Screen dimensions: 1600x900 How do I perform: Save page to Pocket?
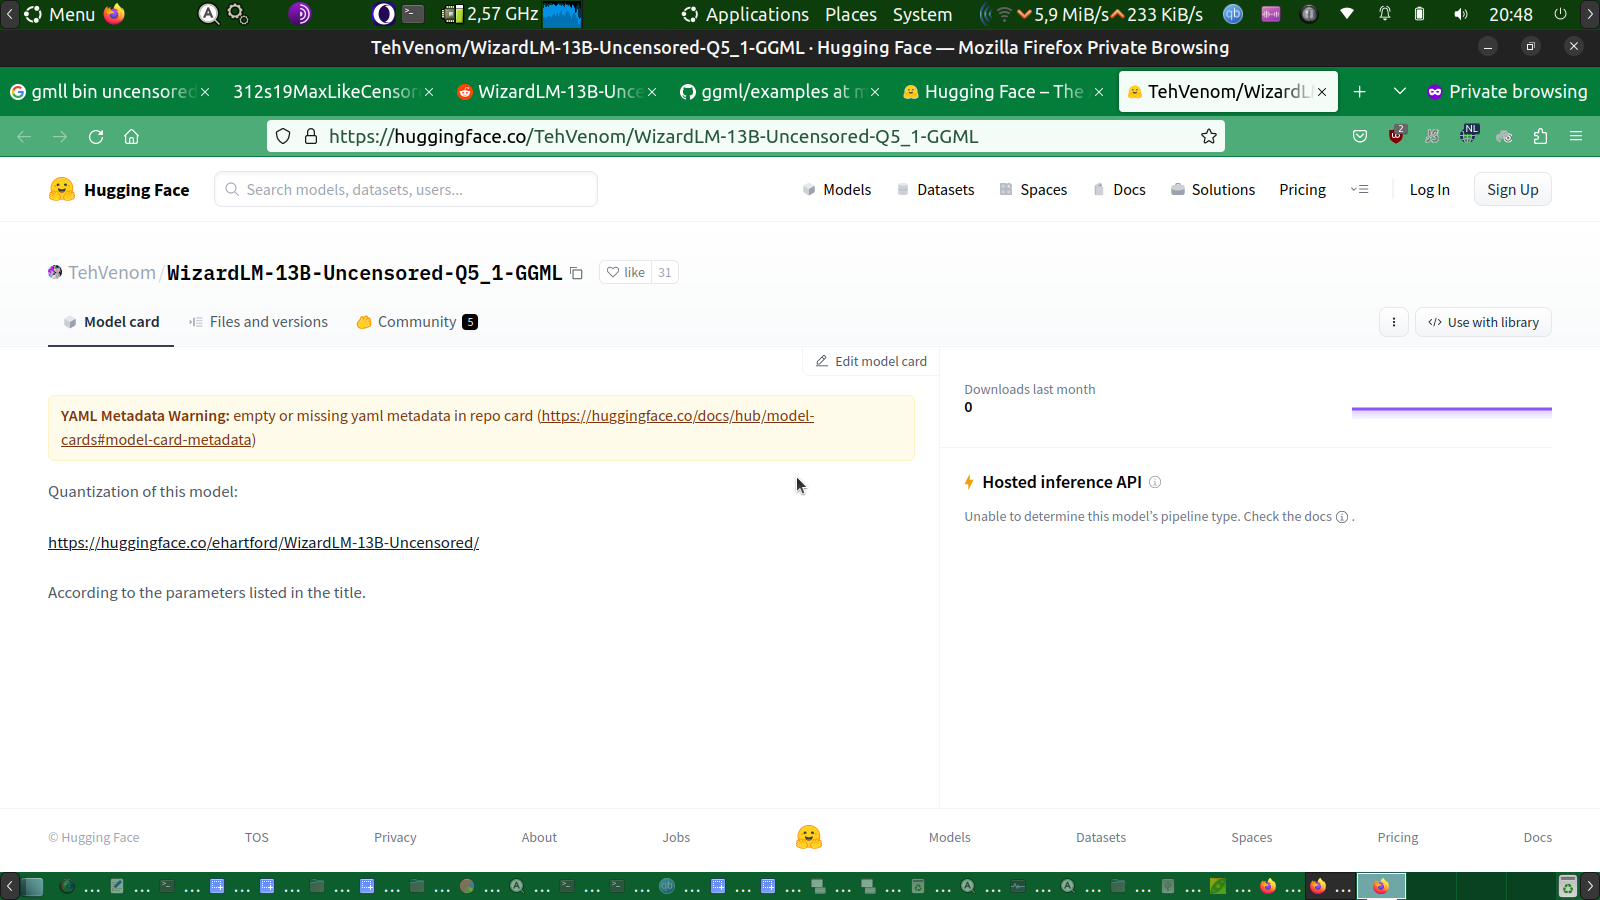point(1360,137)
